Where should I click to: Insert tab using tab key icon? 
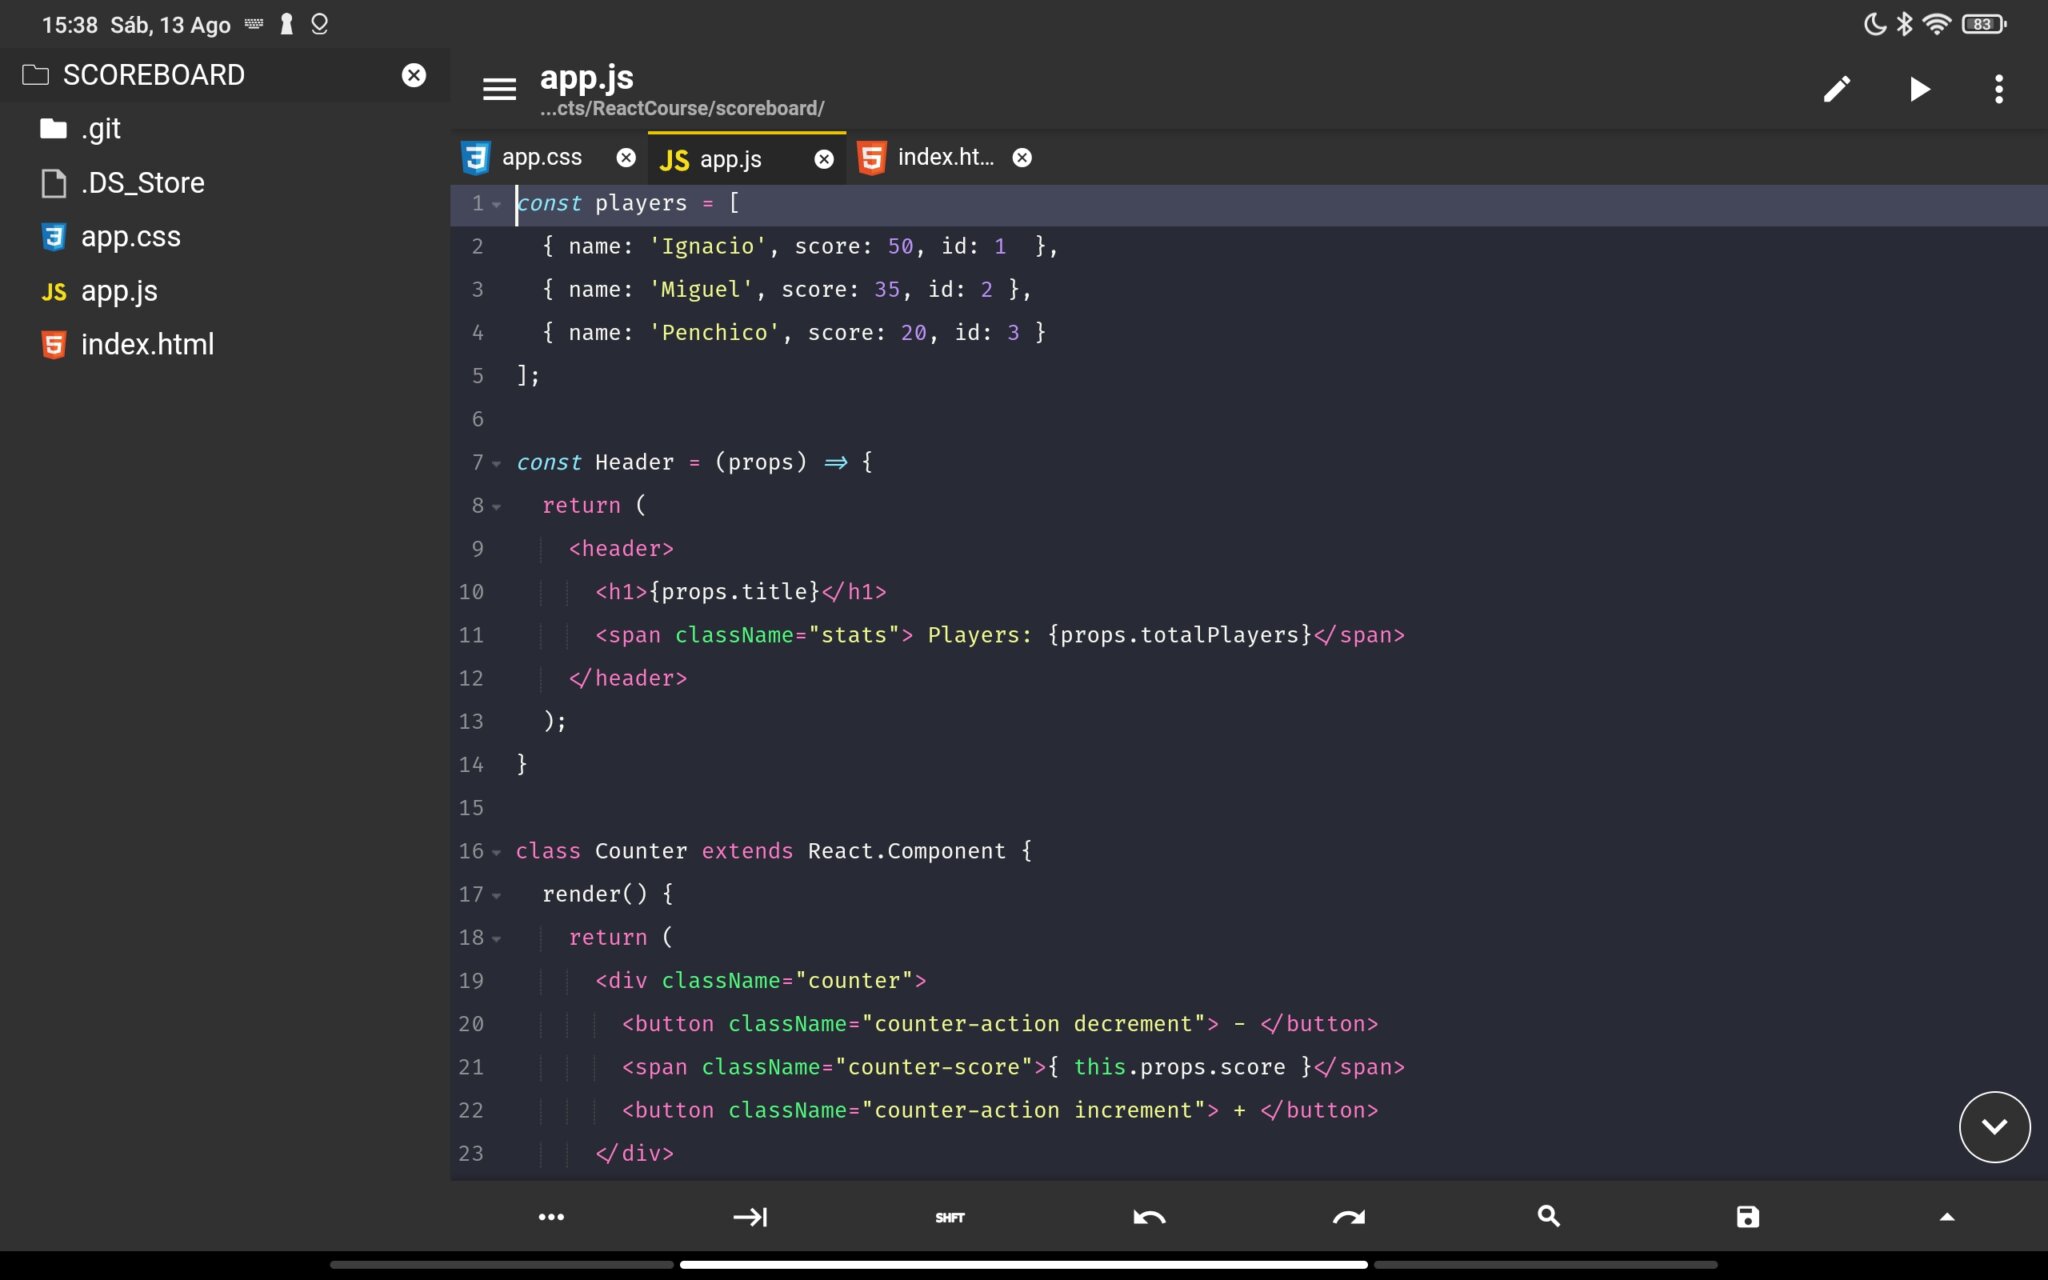tap(750, 1217)
